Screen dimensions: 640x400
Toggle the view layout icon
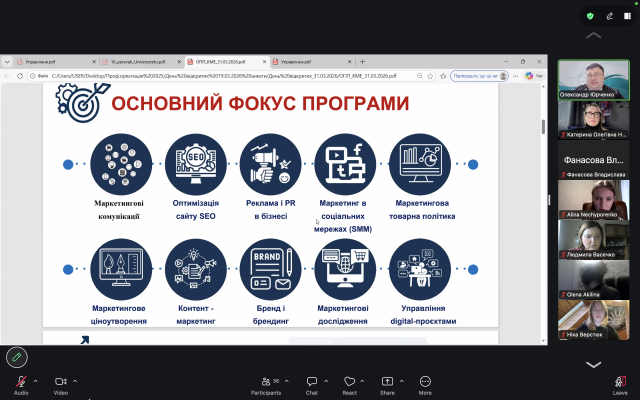coord(626,15)
